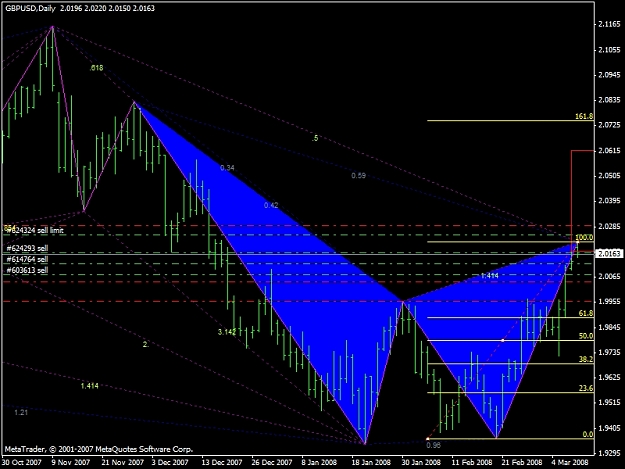The height and width of the screenshot is (469, 625).
Task: Click the 0.59 ratio label
Action: pos(358,176)
